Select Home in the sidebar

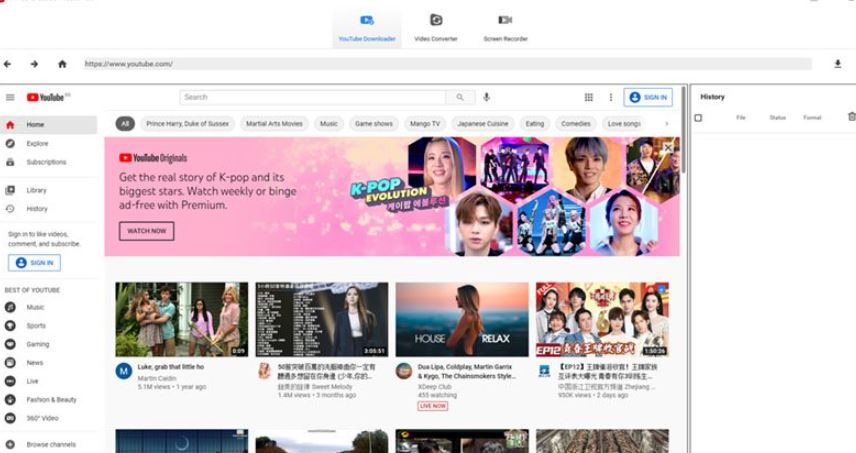[49, 124]
